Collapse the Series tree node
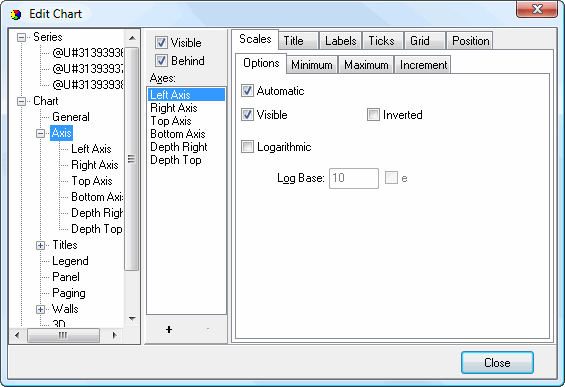This screenshot has height=387, width=565. pos(22,37)
